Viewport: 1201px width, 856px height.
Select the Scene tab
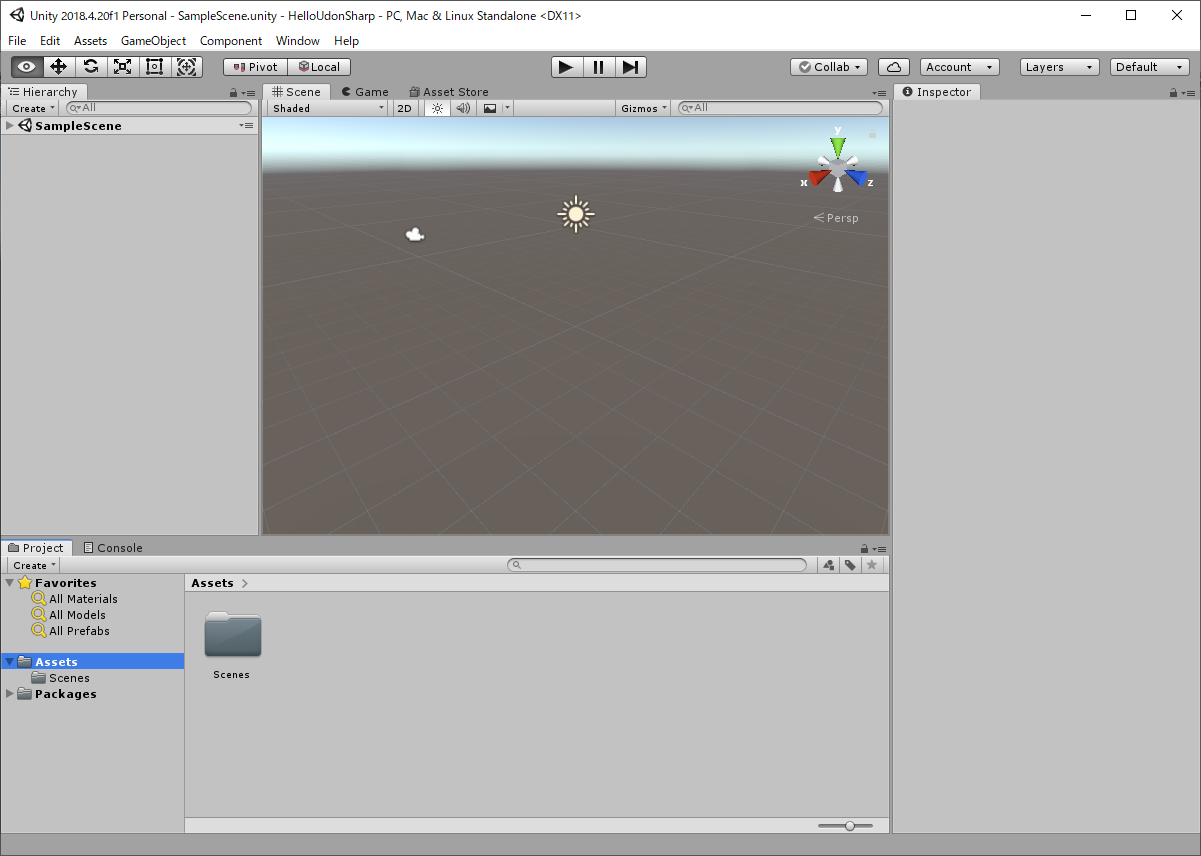(296, 92)
